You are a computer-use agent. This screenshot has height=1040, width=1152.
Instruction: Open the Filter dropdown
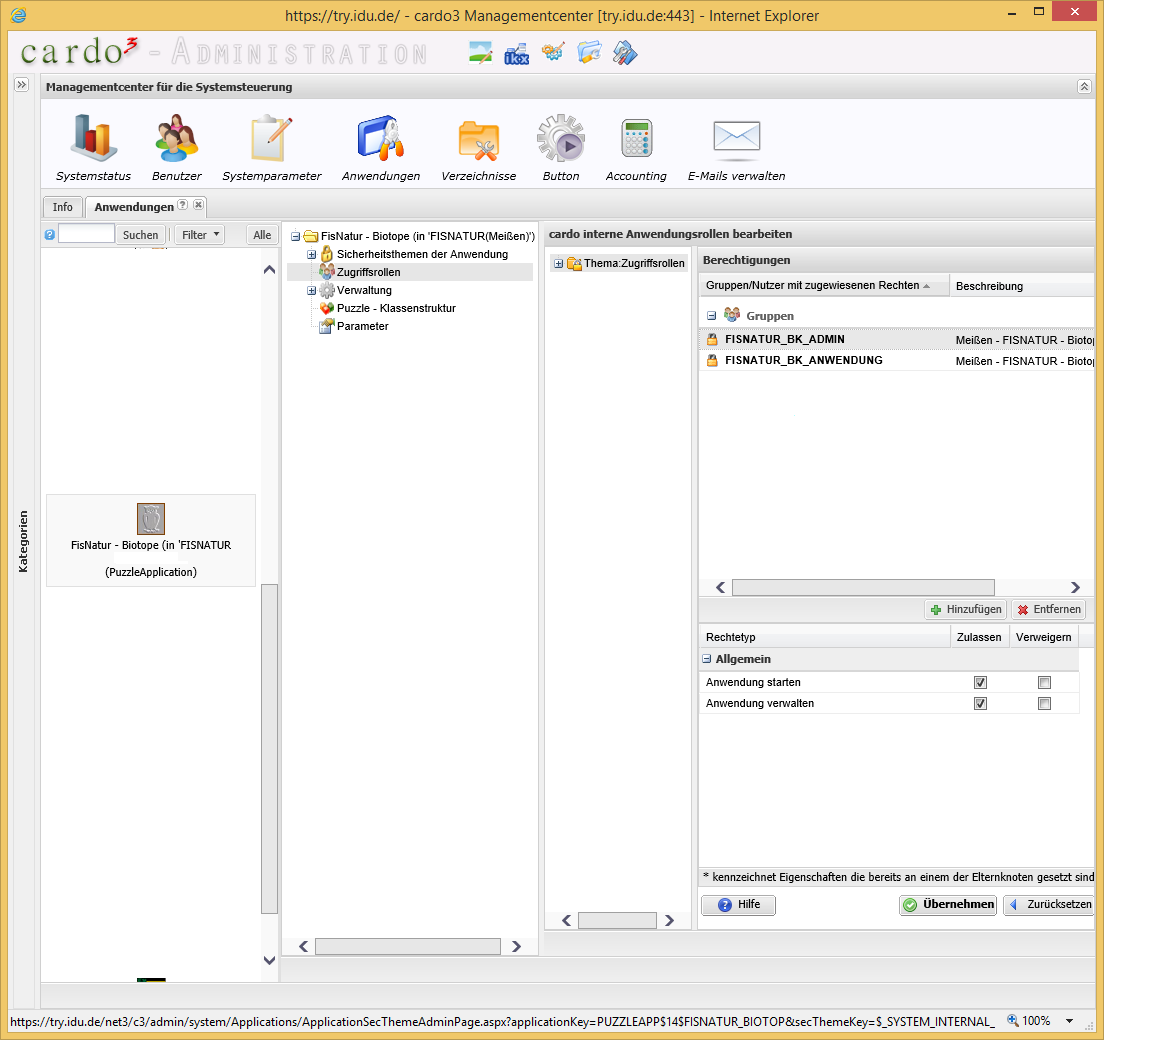click(200, 235)
